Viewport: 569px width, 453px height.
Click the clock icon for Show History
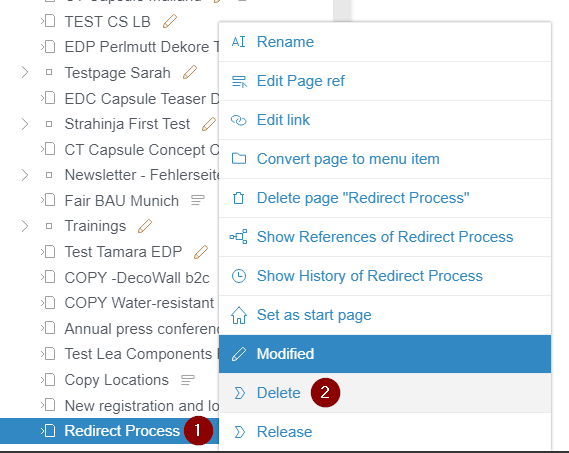tap(239, 276)
